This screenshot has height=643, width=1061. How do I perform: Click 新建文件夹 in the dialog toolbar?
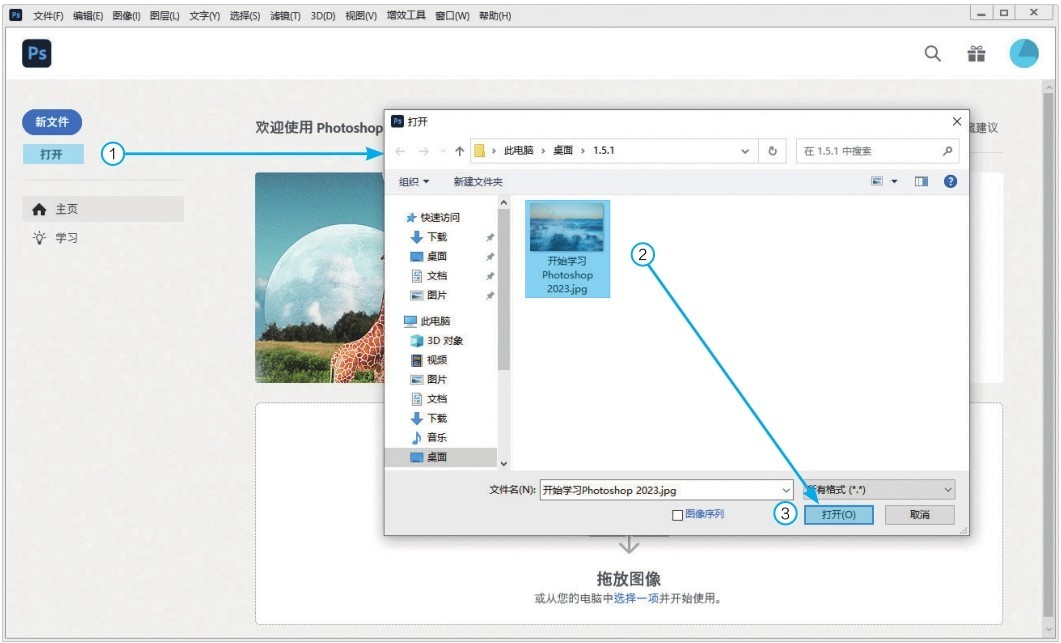tap(478, 181)
